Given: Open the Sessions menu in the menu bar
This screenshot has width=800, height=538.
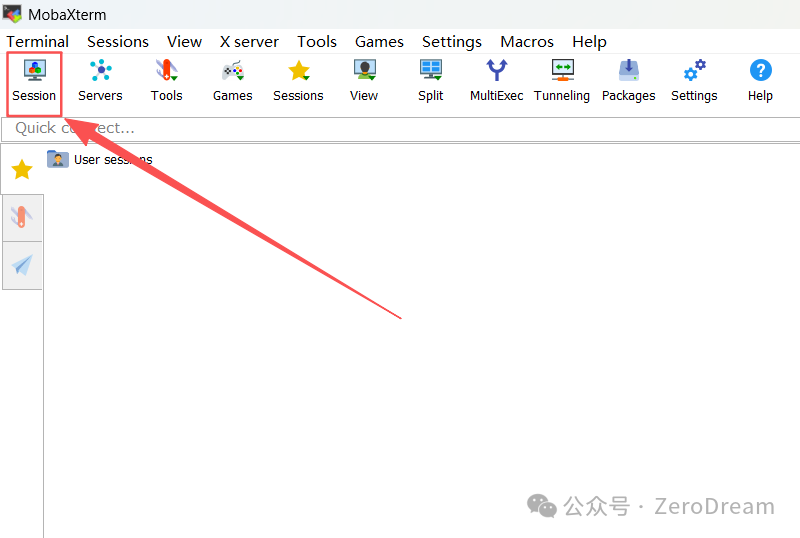Looking at the screenshot, I should (x=118, y=41).
